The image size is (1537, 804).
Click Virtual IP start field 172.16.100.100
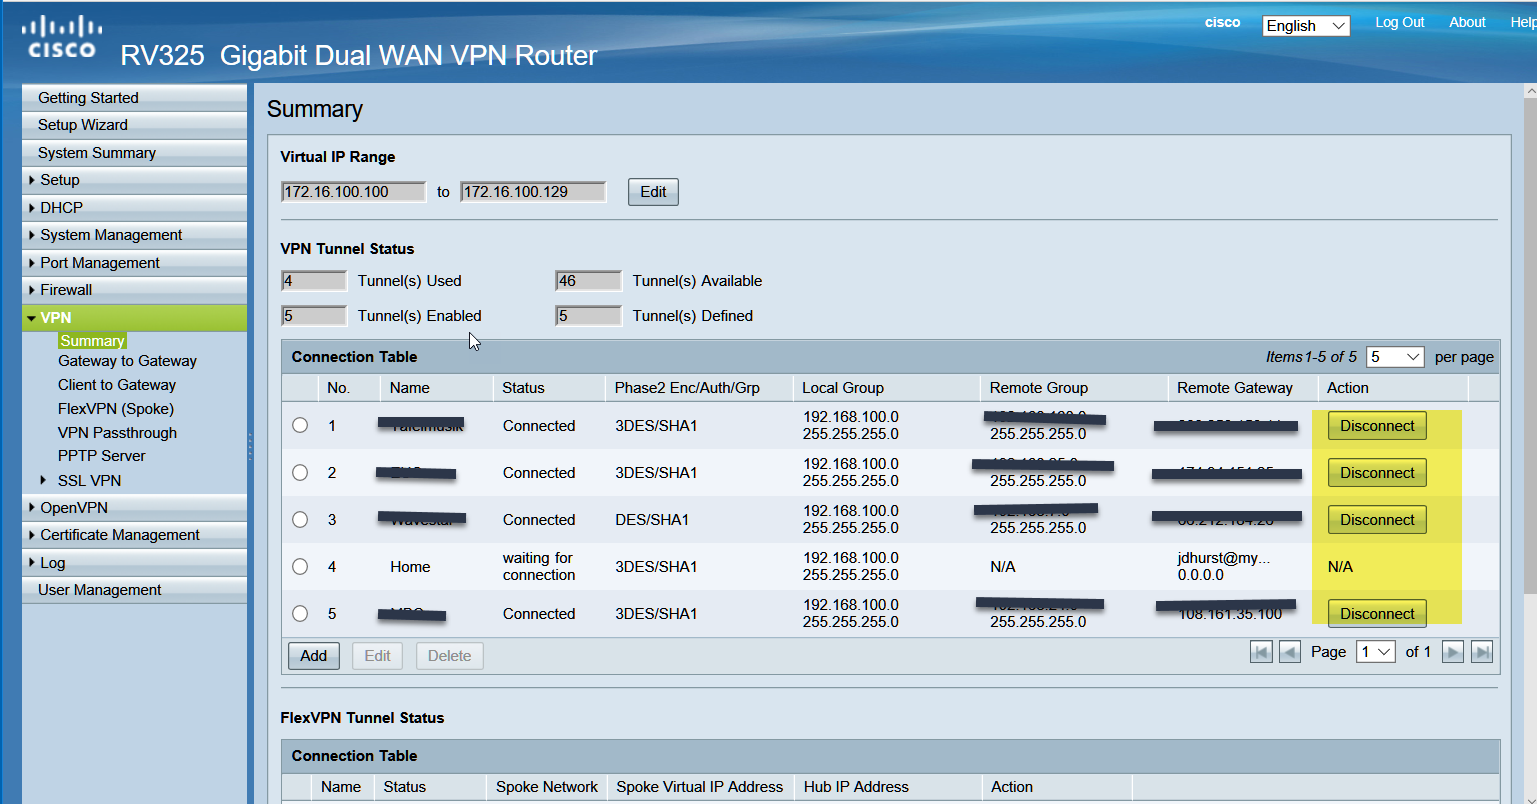tap(354, 192)
